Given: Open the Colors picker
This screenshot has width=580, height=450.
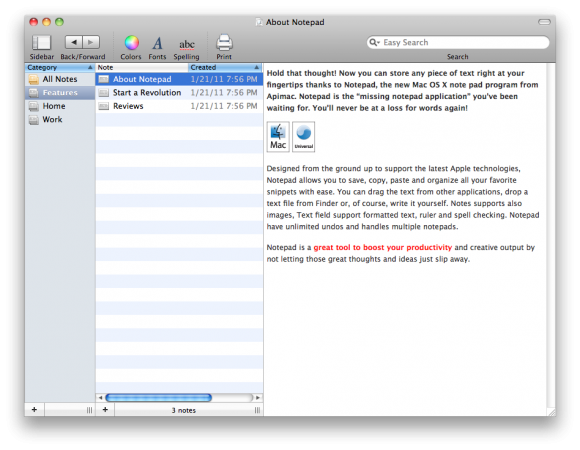Looking at the screenshot, I should (x=131, y=43).
